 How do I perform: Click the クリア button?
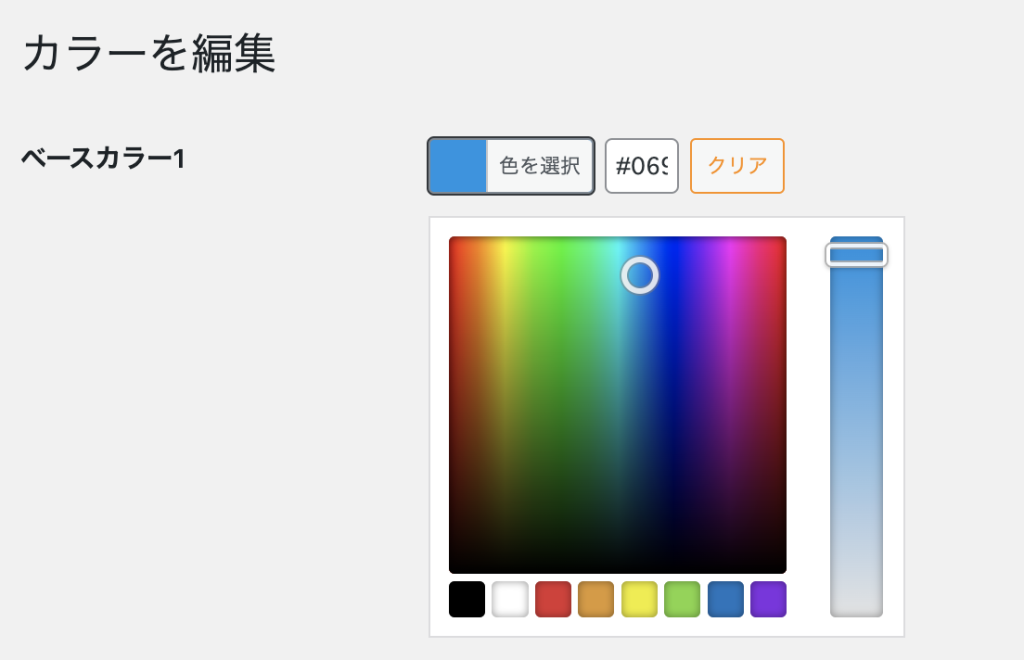737,166
